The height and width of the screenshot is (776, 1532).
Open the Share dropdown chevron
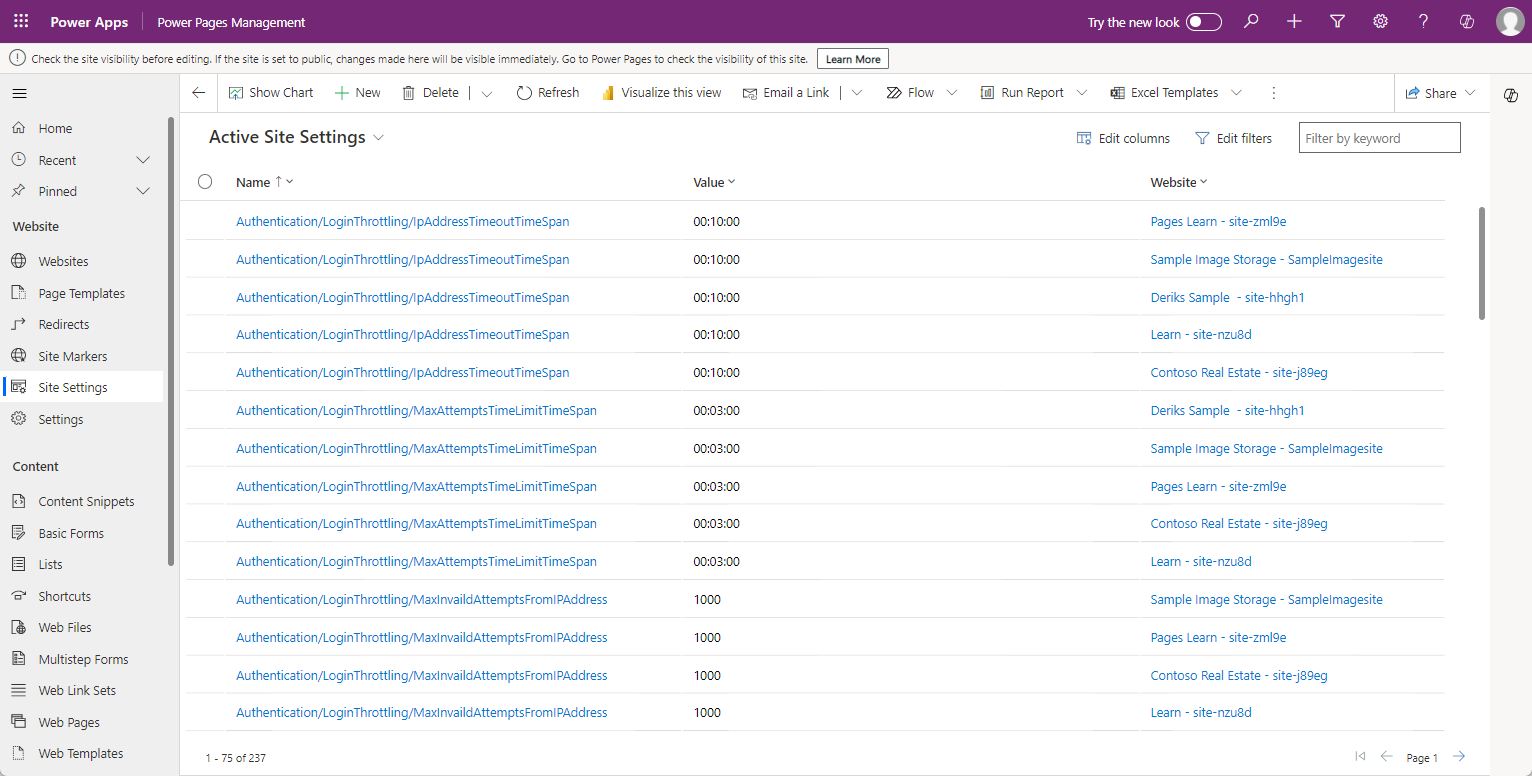point(1470,93)
